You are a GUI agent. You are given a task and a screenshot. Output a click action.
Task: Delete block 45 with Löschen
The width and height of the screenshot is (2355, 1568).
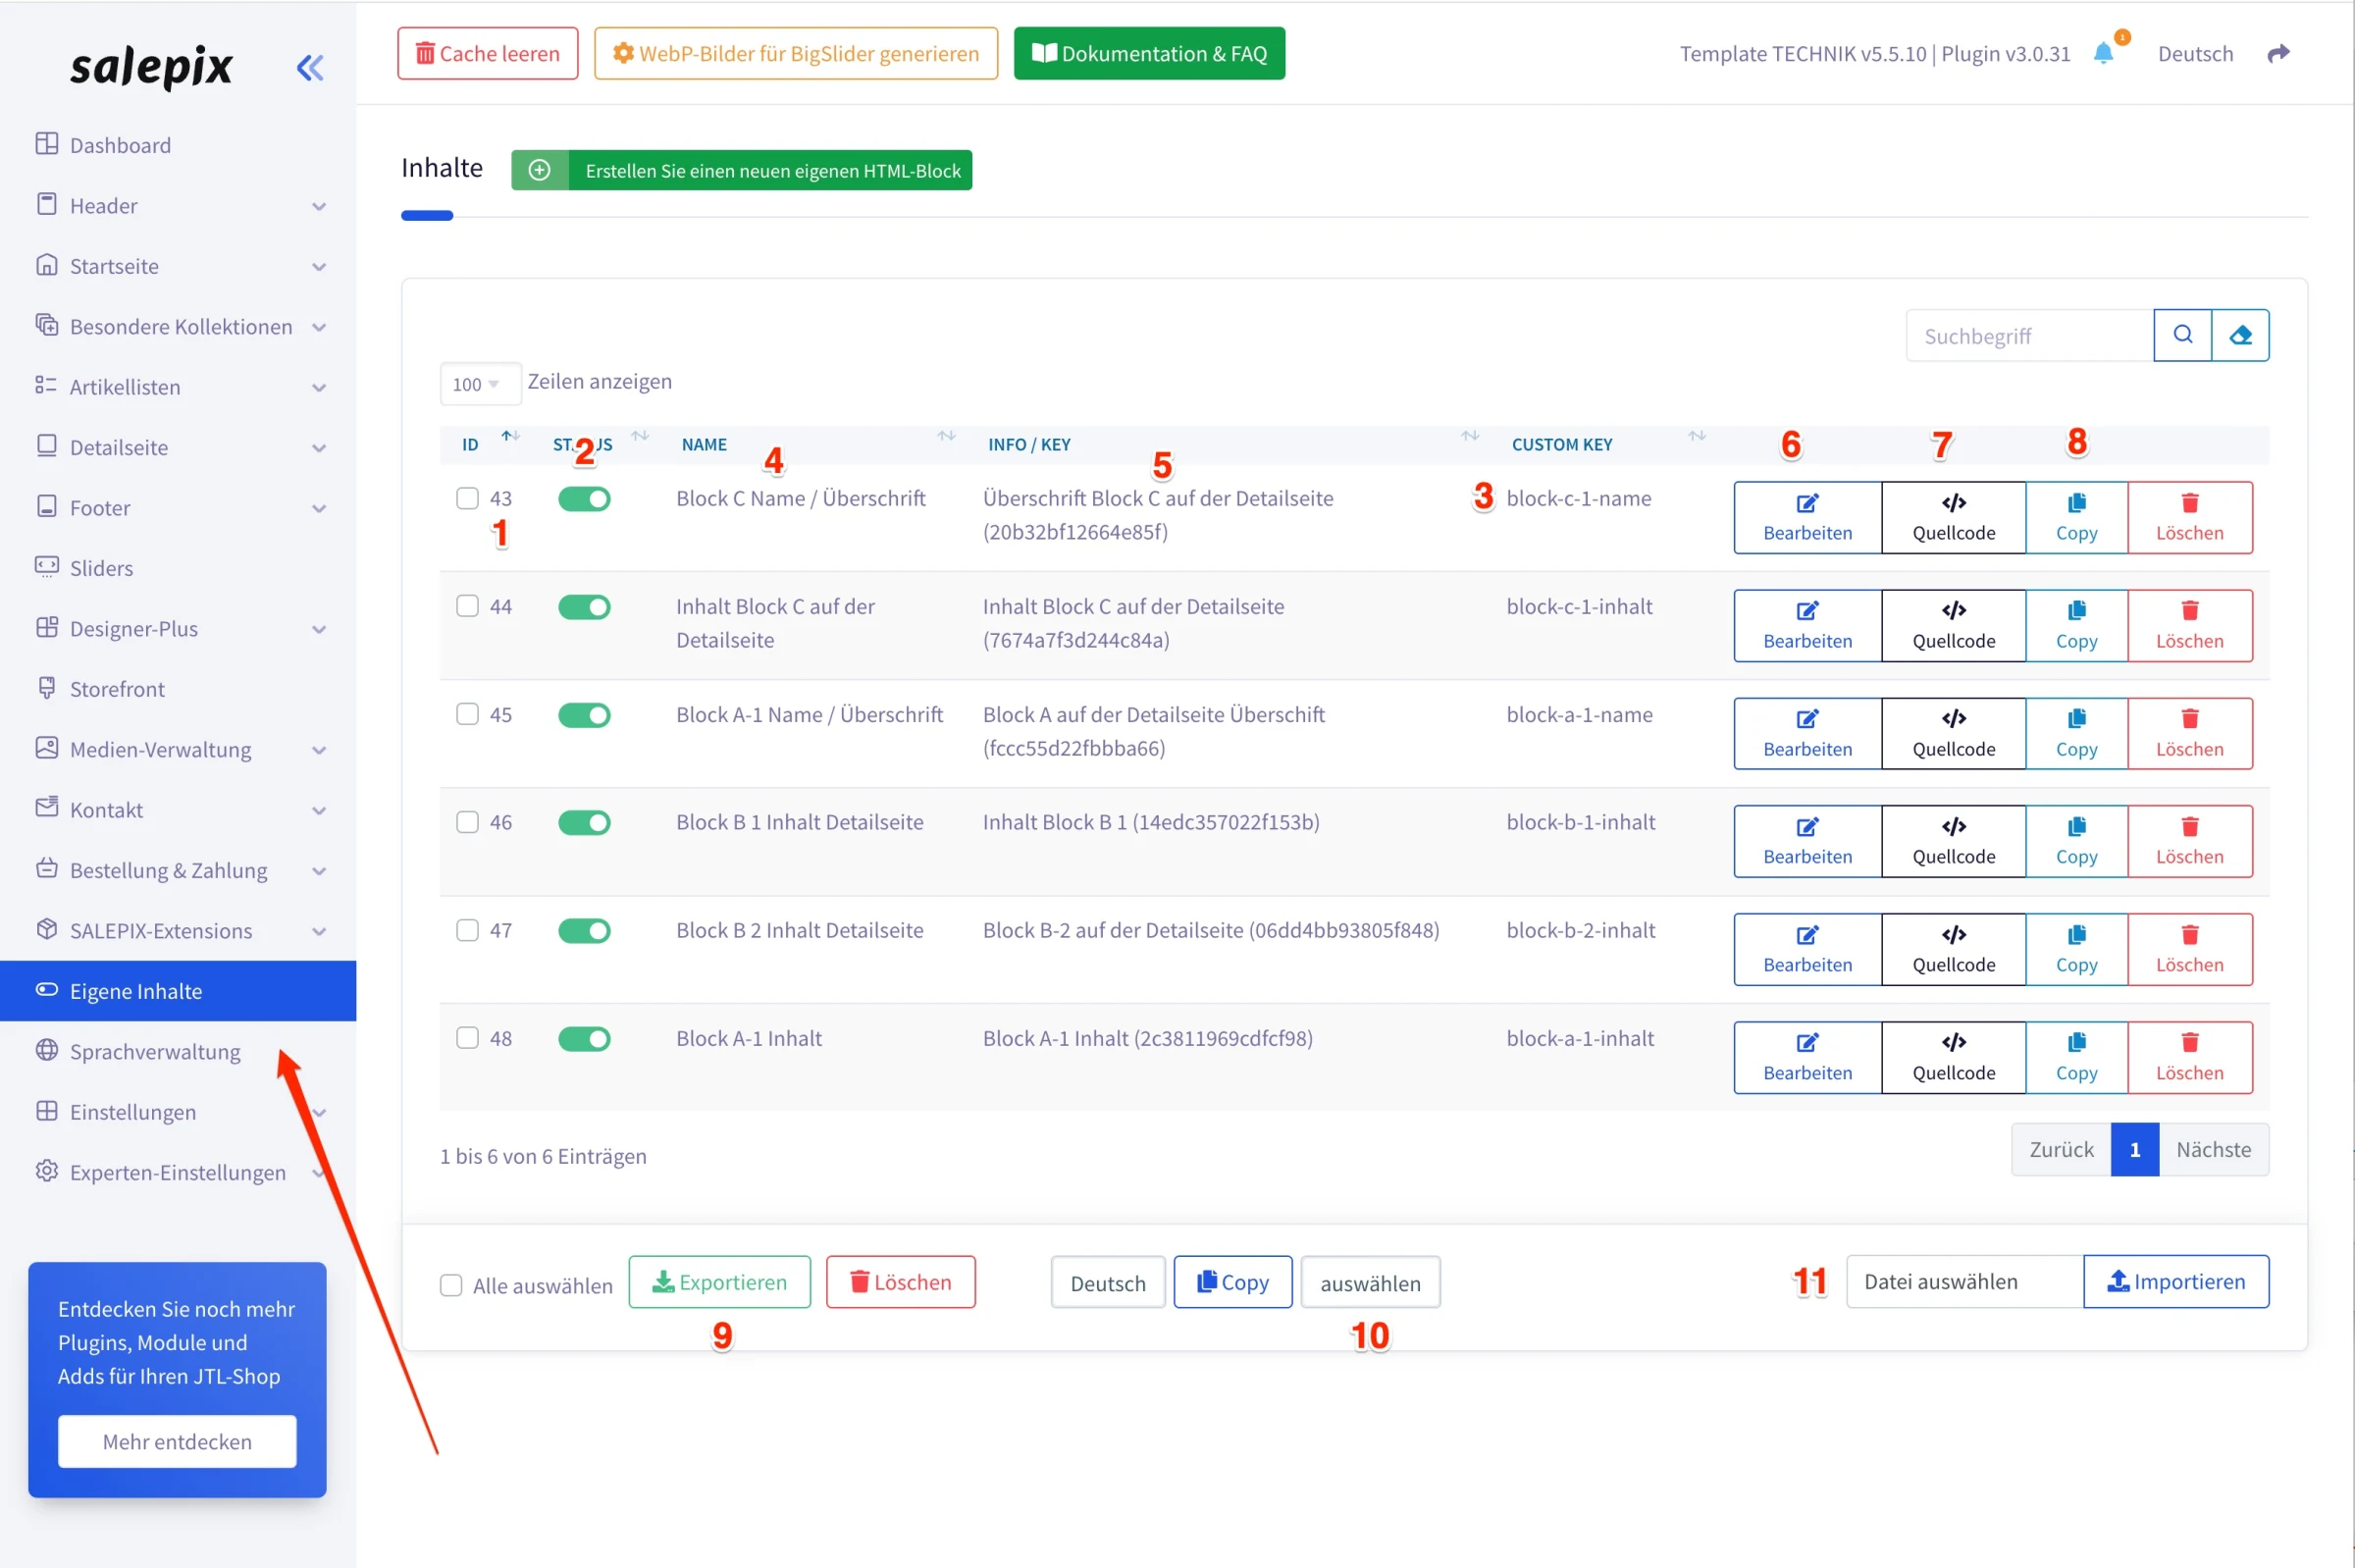2190,734
